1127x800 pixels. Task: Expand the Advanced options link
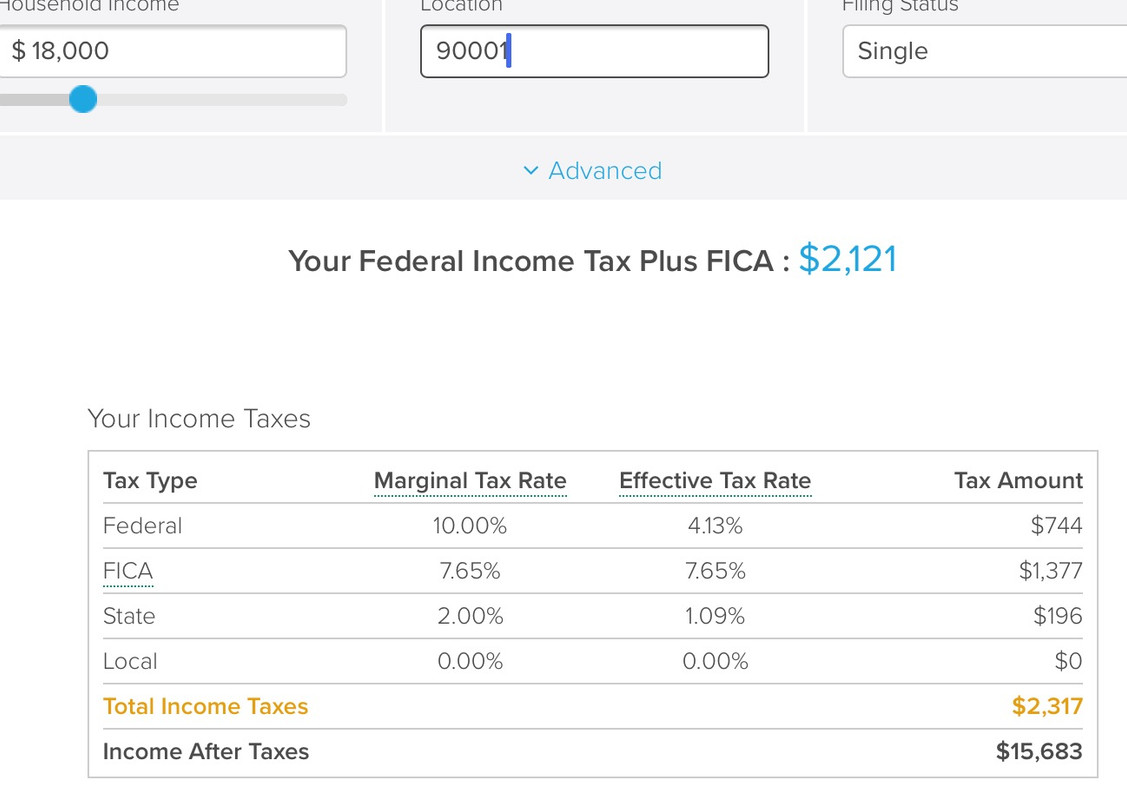tap(604, 171)
